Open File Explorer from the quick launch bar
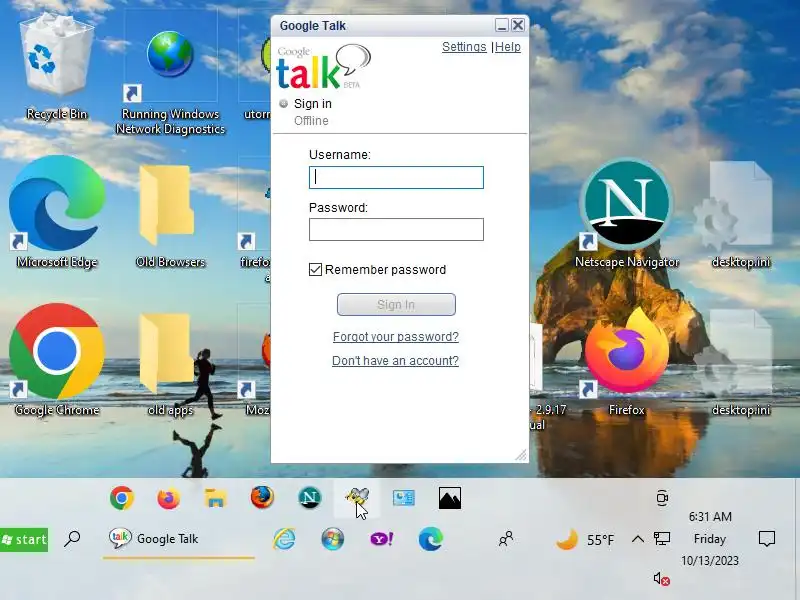The height and width of the screenshot is (600, 800). coord(215,498)
